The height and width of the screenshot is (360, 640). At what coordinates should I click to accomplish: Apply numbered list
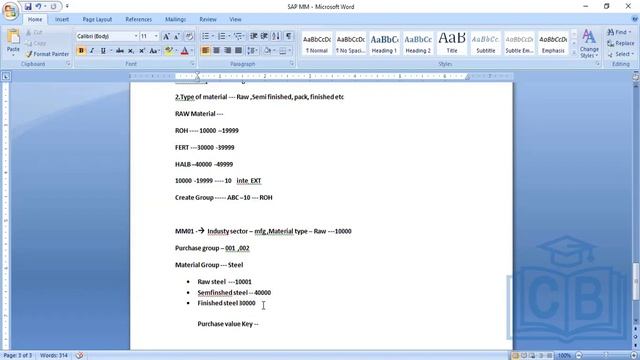tap(221, 36)
